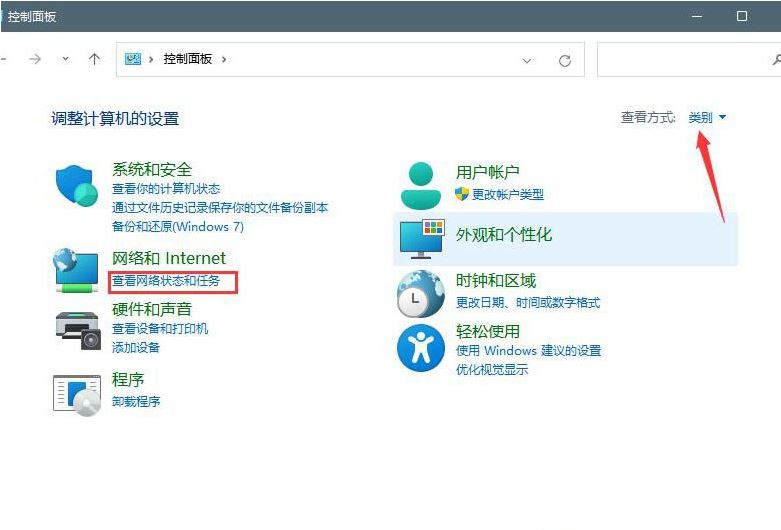Click the Clock and Region icon

click(x=420, y=293)
